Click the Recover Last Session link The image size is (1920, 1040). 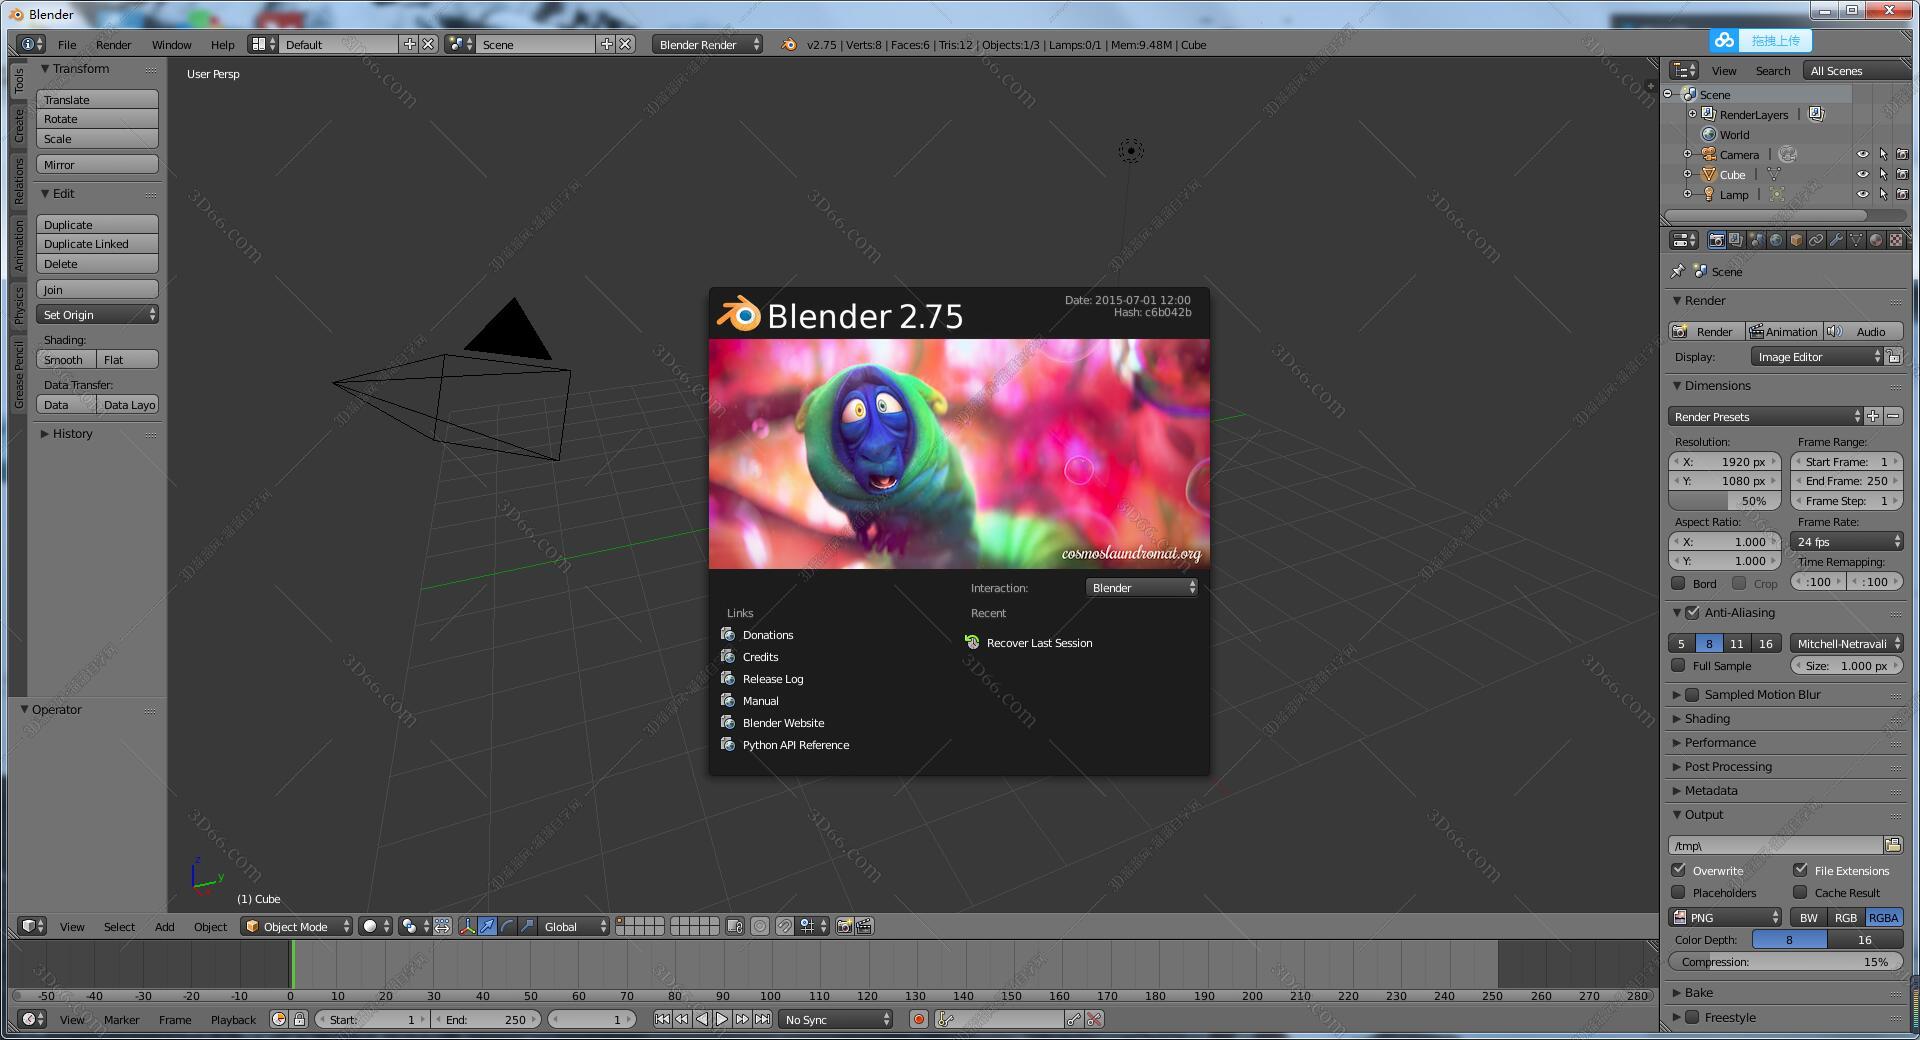coord(1039,643)
